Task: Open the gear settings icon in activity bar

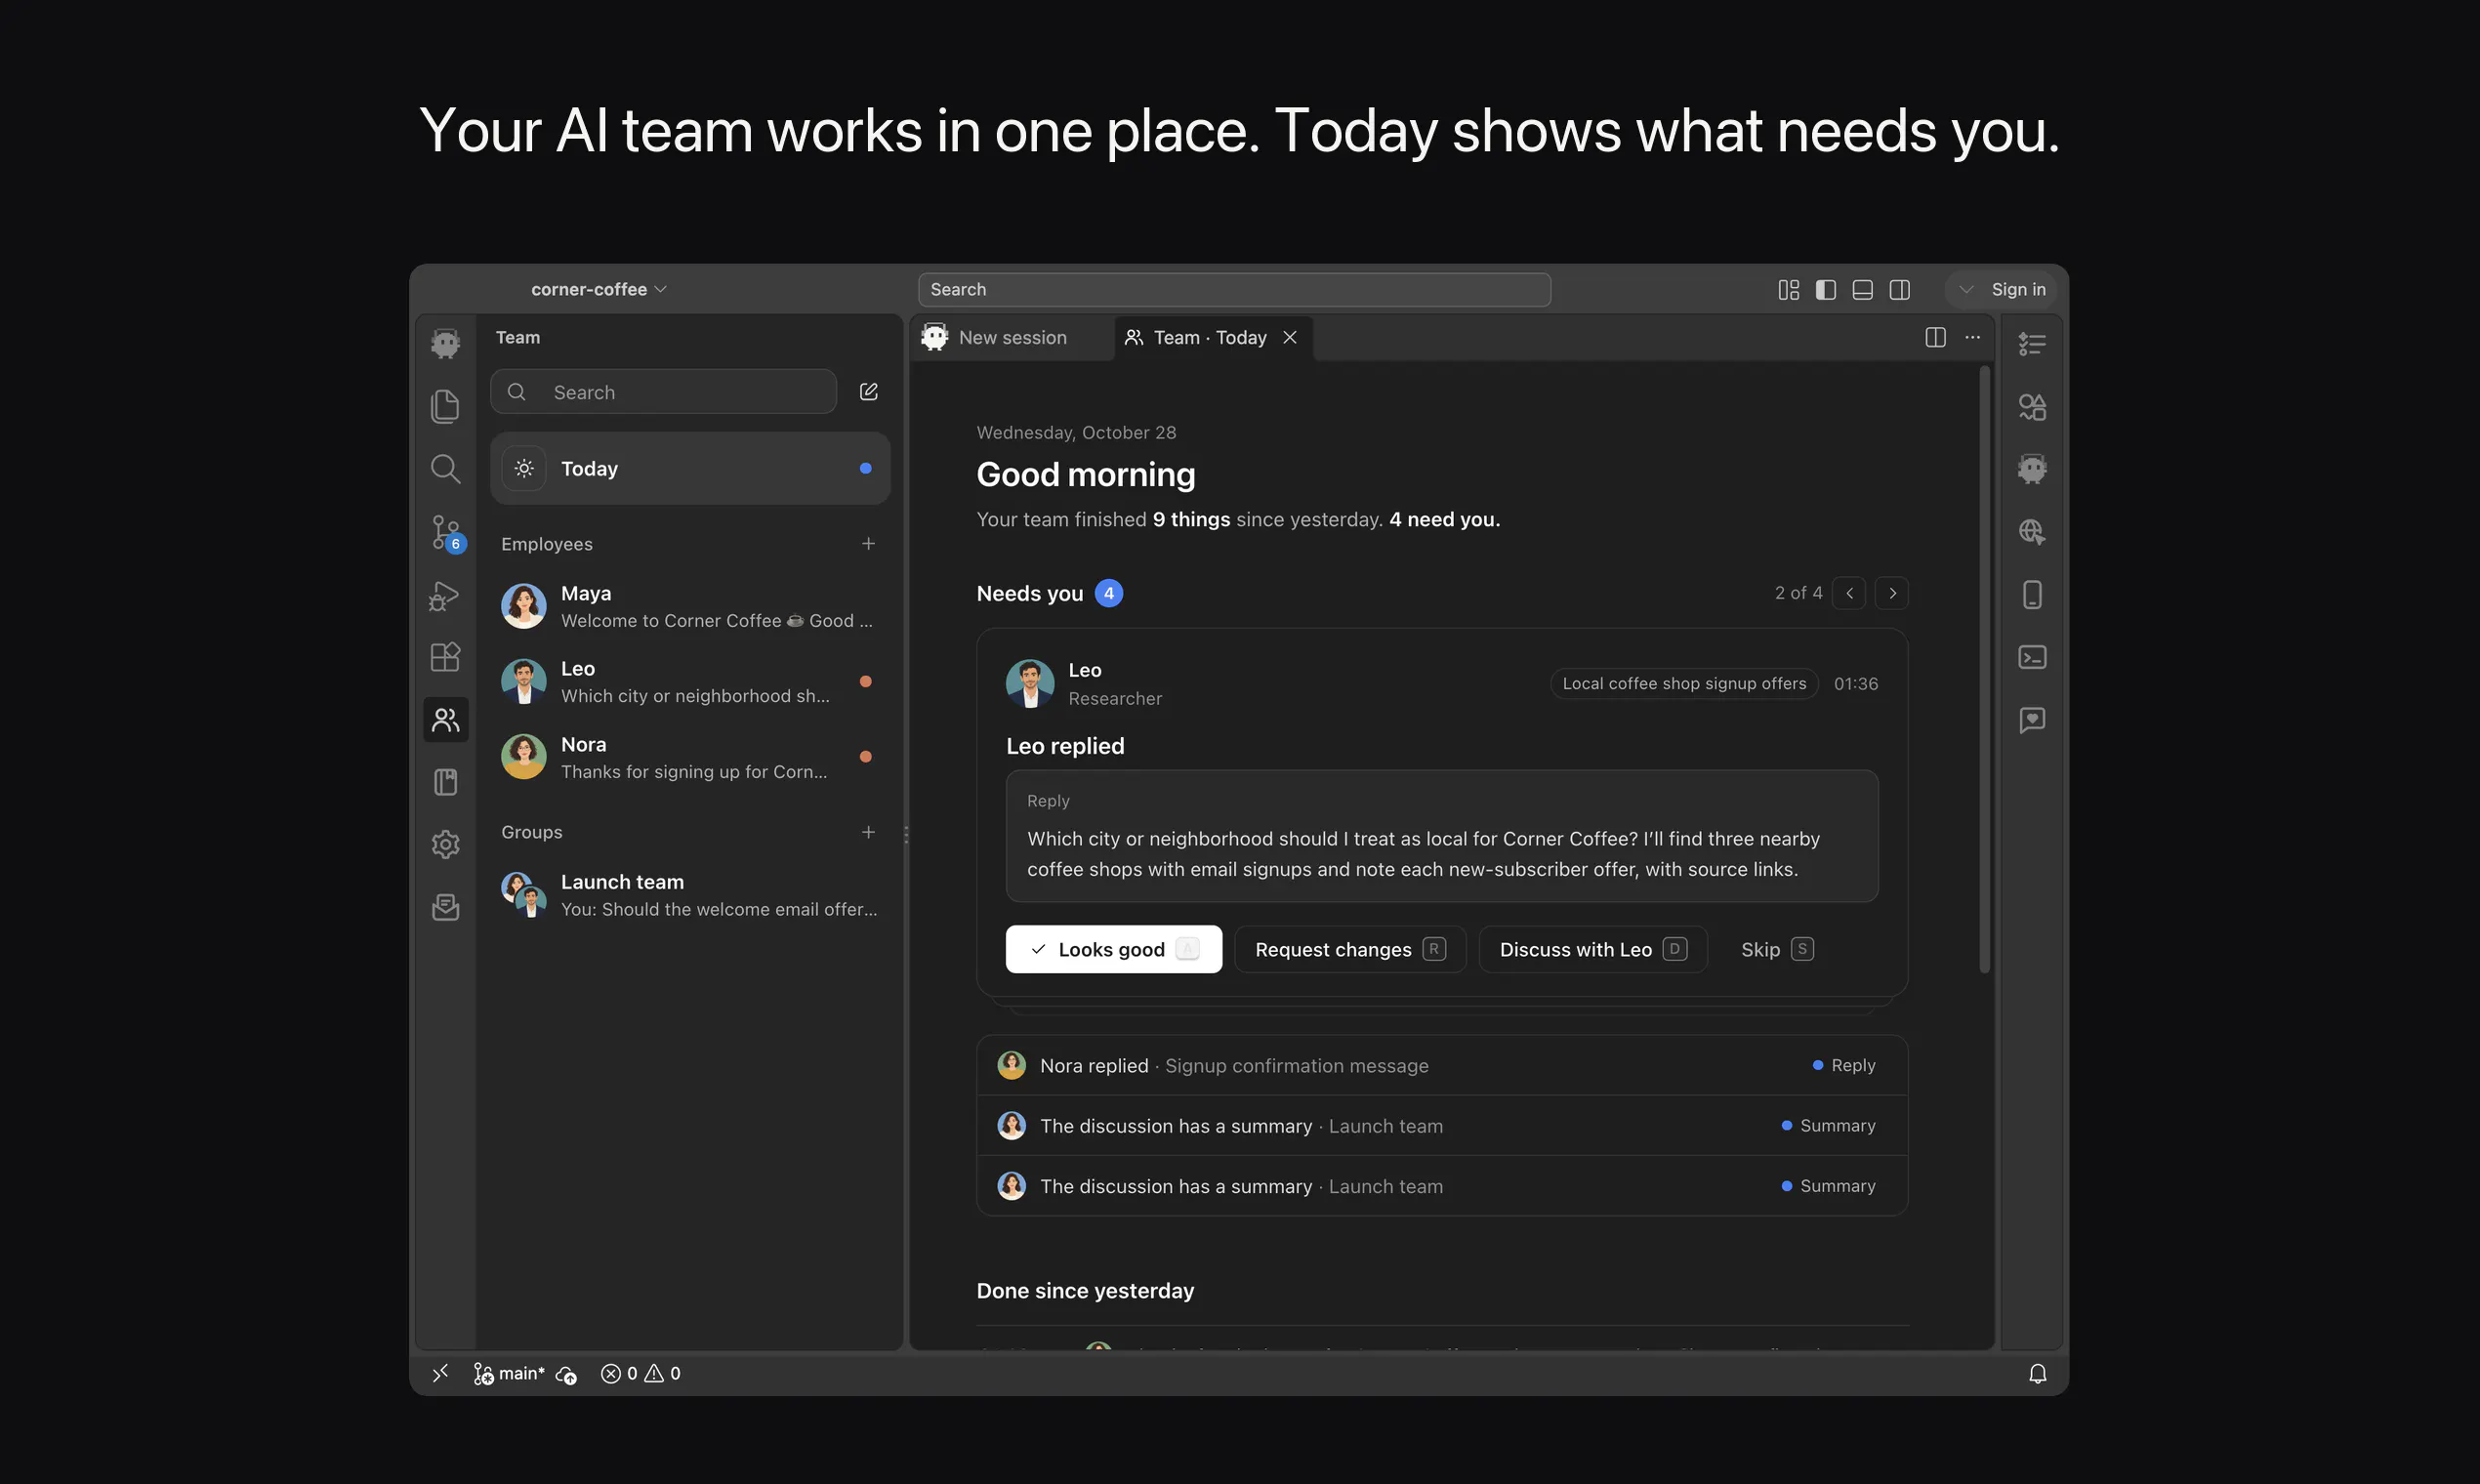Action: coord(445,845)
